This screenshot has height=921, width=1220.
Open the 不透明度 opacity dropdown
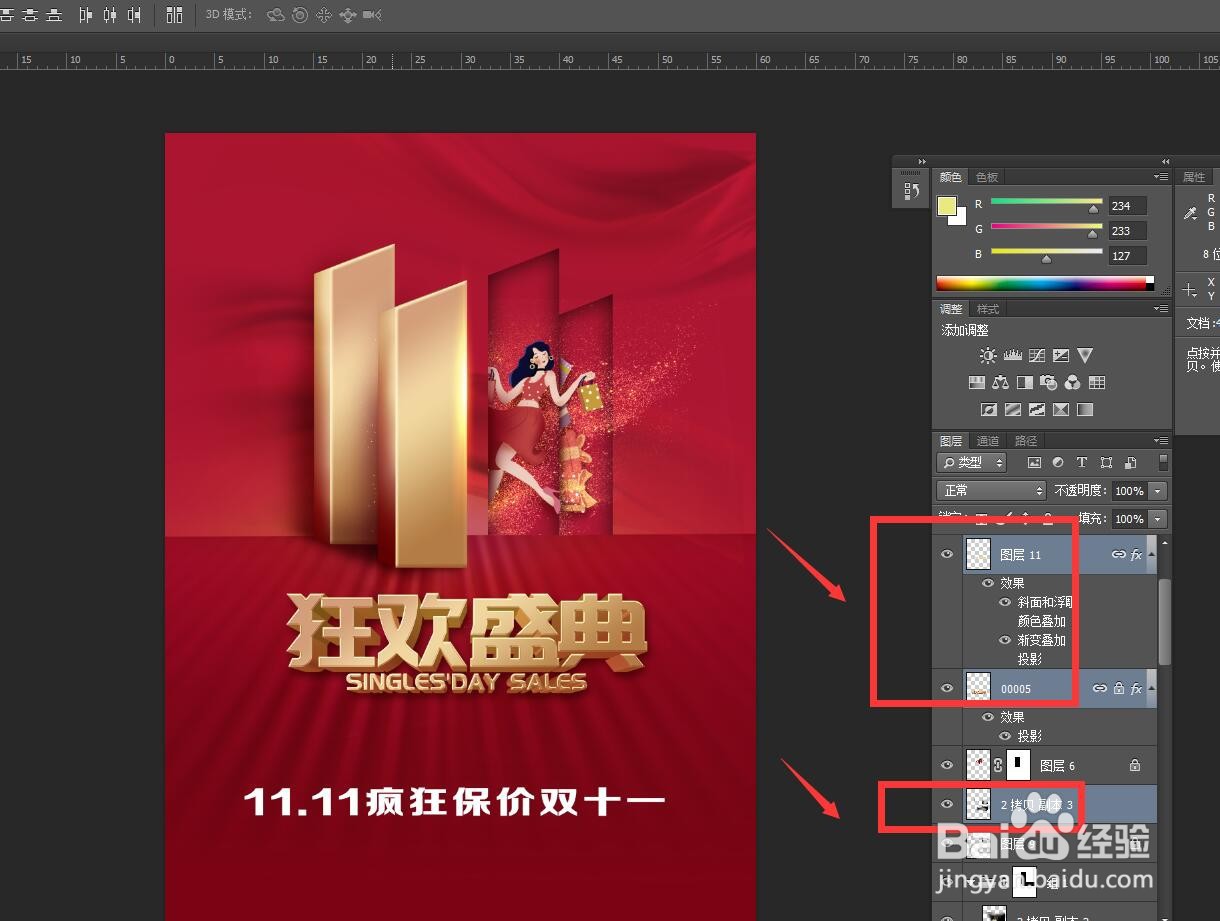[x=1158, y=490]
